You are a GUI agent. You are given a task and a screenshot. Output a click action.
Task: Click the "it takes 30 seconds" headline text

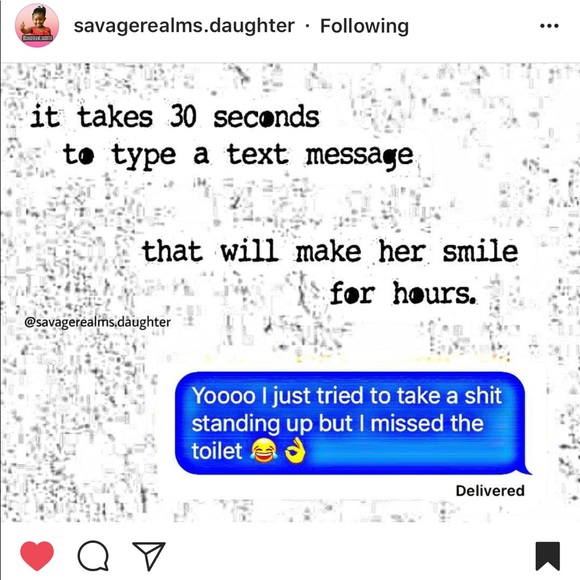175,116
